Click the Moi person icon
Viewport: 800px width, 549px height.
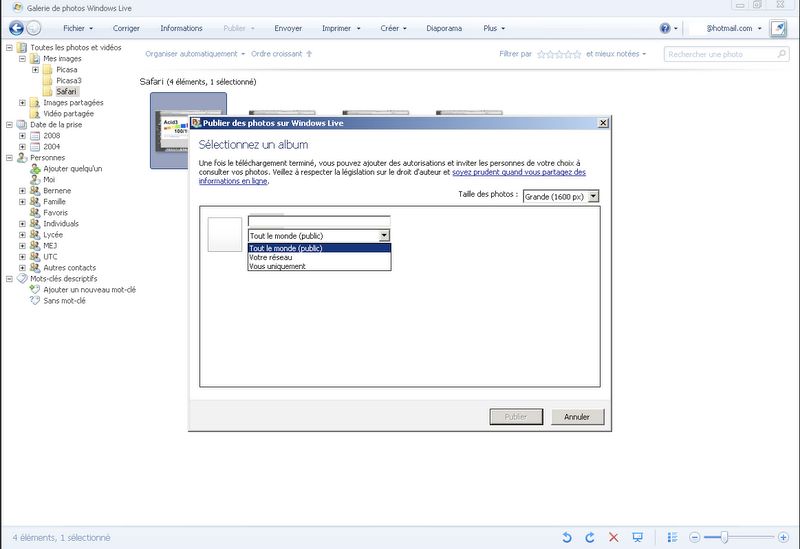coord(35,180)
